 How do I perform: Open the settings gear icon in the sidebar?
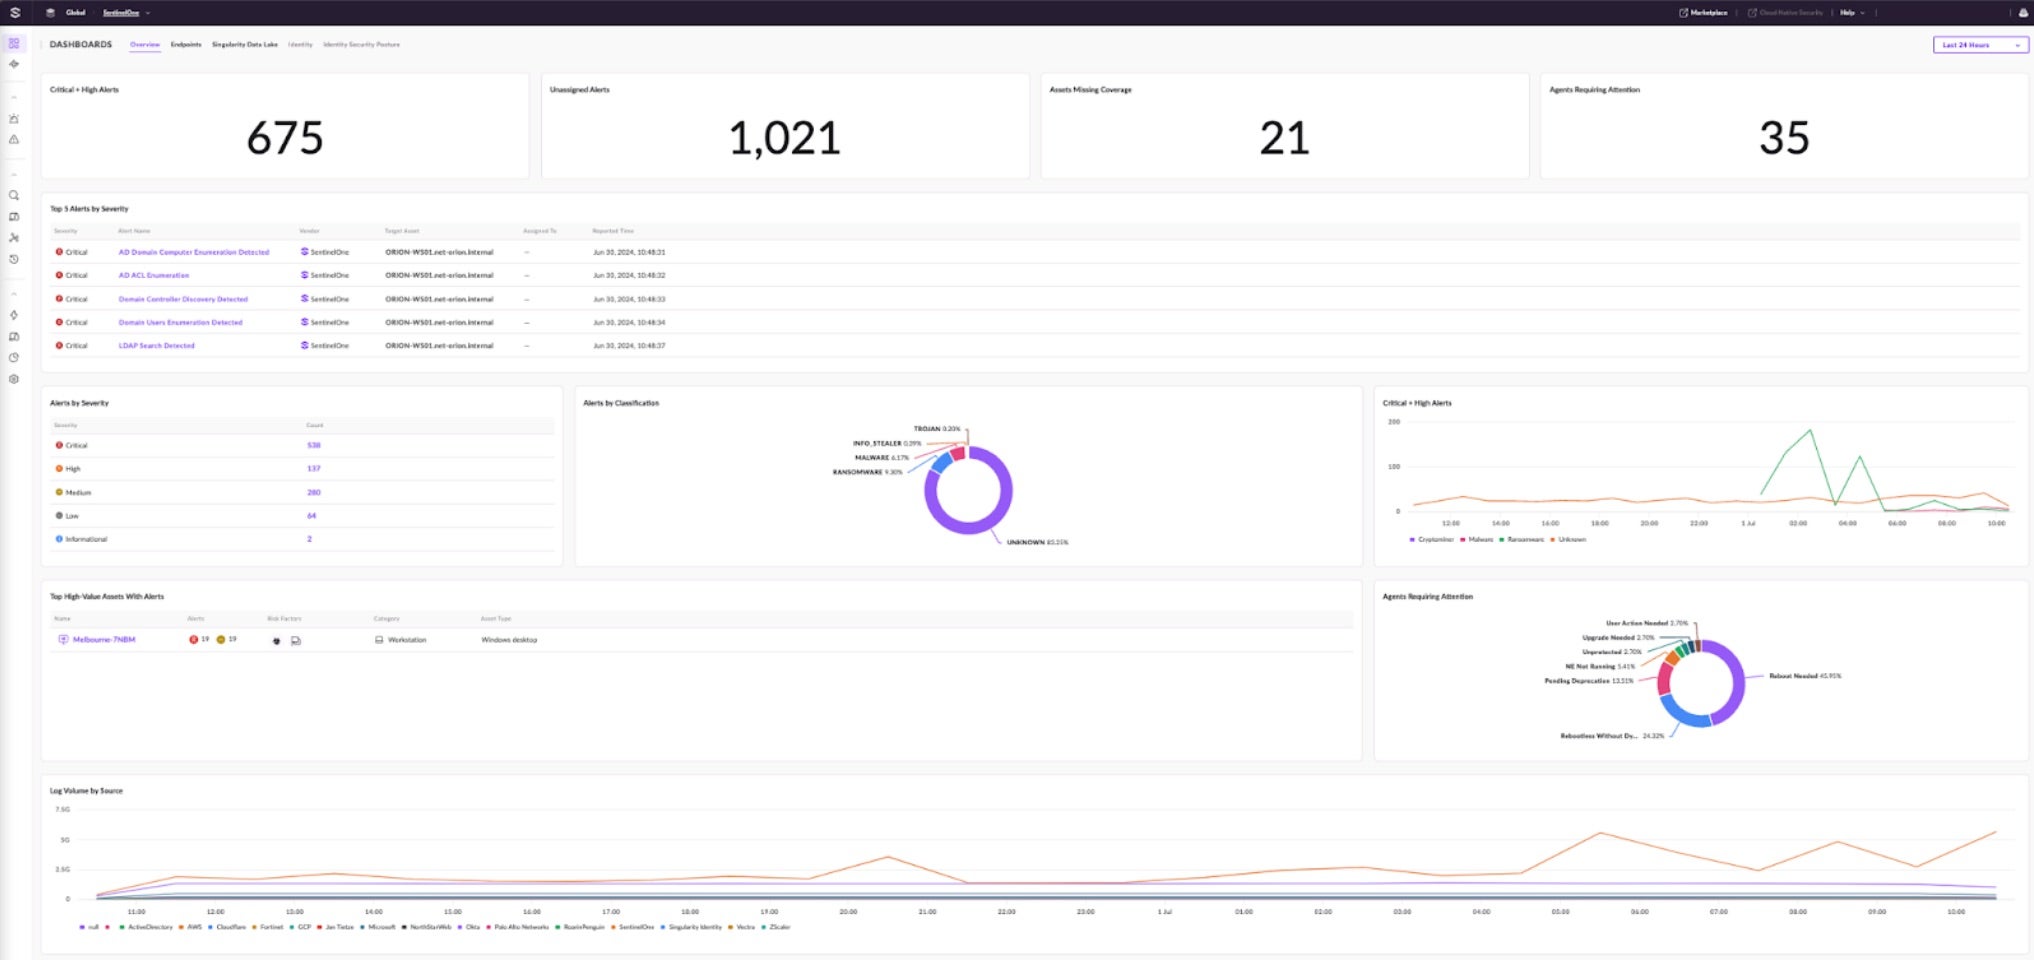pos(14,379)
